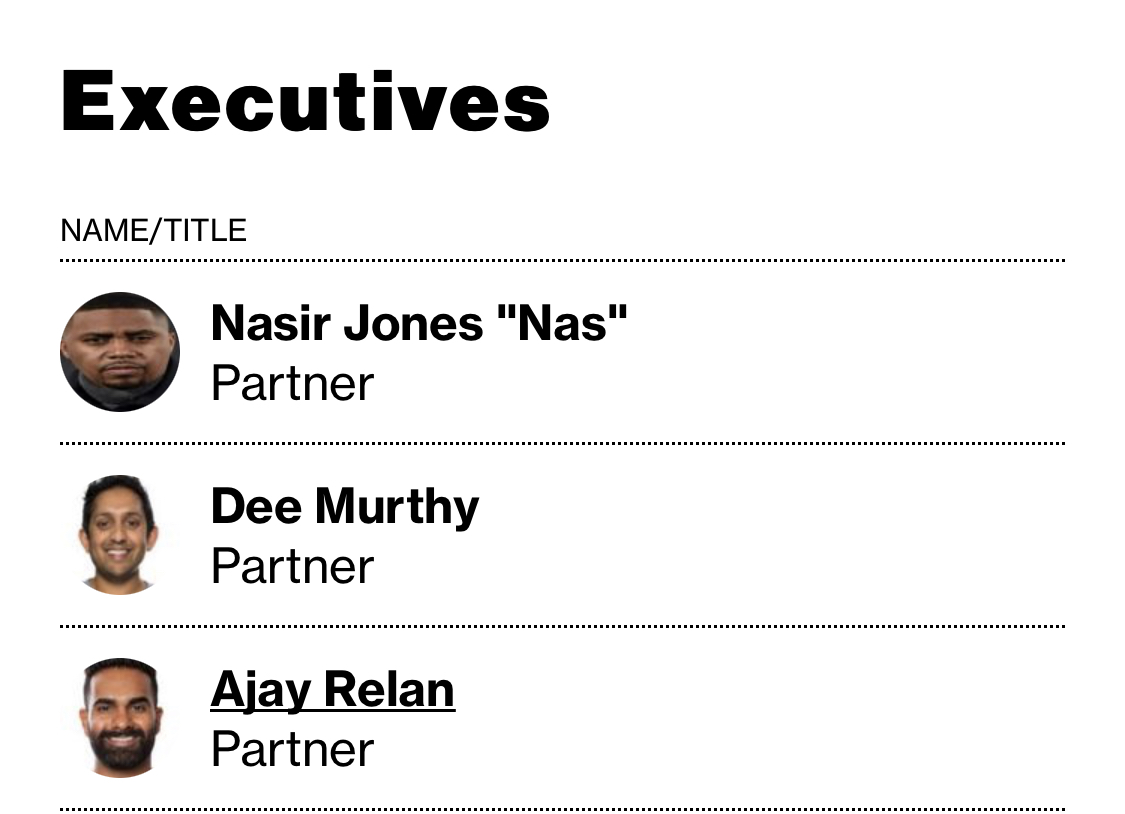The image size is (1125, 814).
Task: Click the word "Relan" in underlined name
Action: [x=390, y=689]
